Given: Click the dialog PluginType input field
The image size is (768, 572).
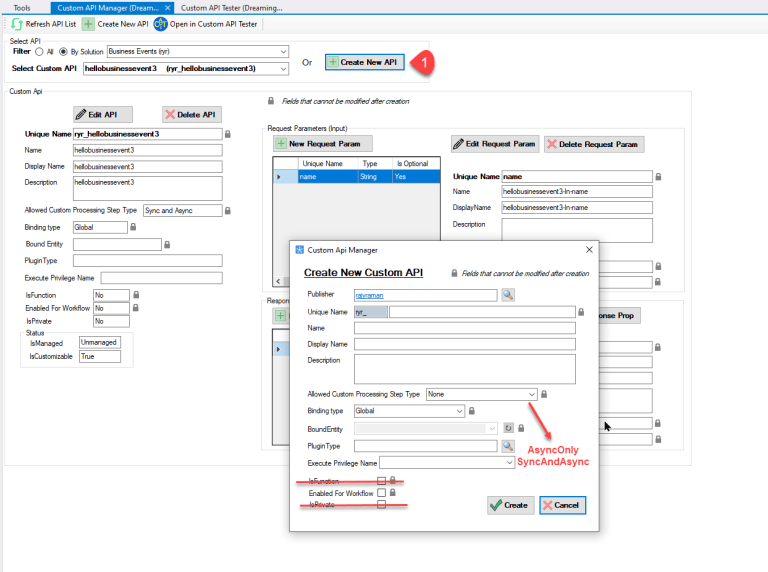Looking at the screenshot, I should coord(426,446).
